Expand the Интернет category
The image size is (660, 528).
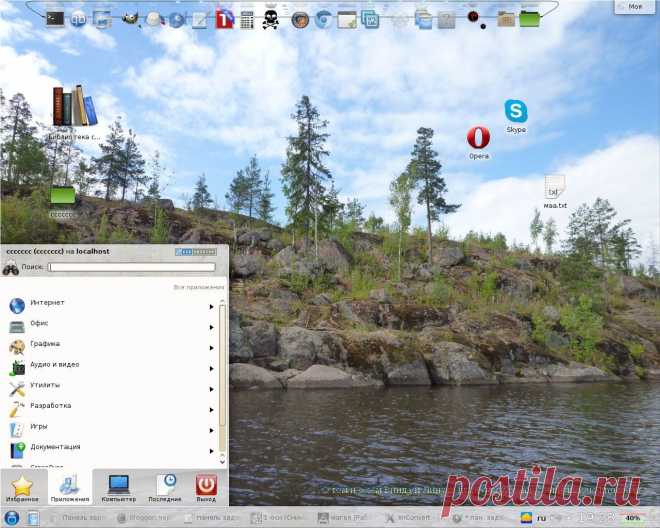click(110, 303)
